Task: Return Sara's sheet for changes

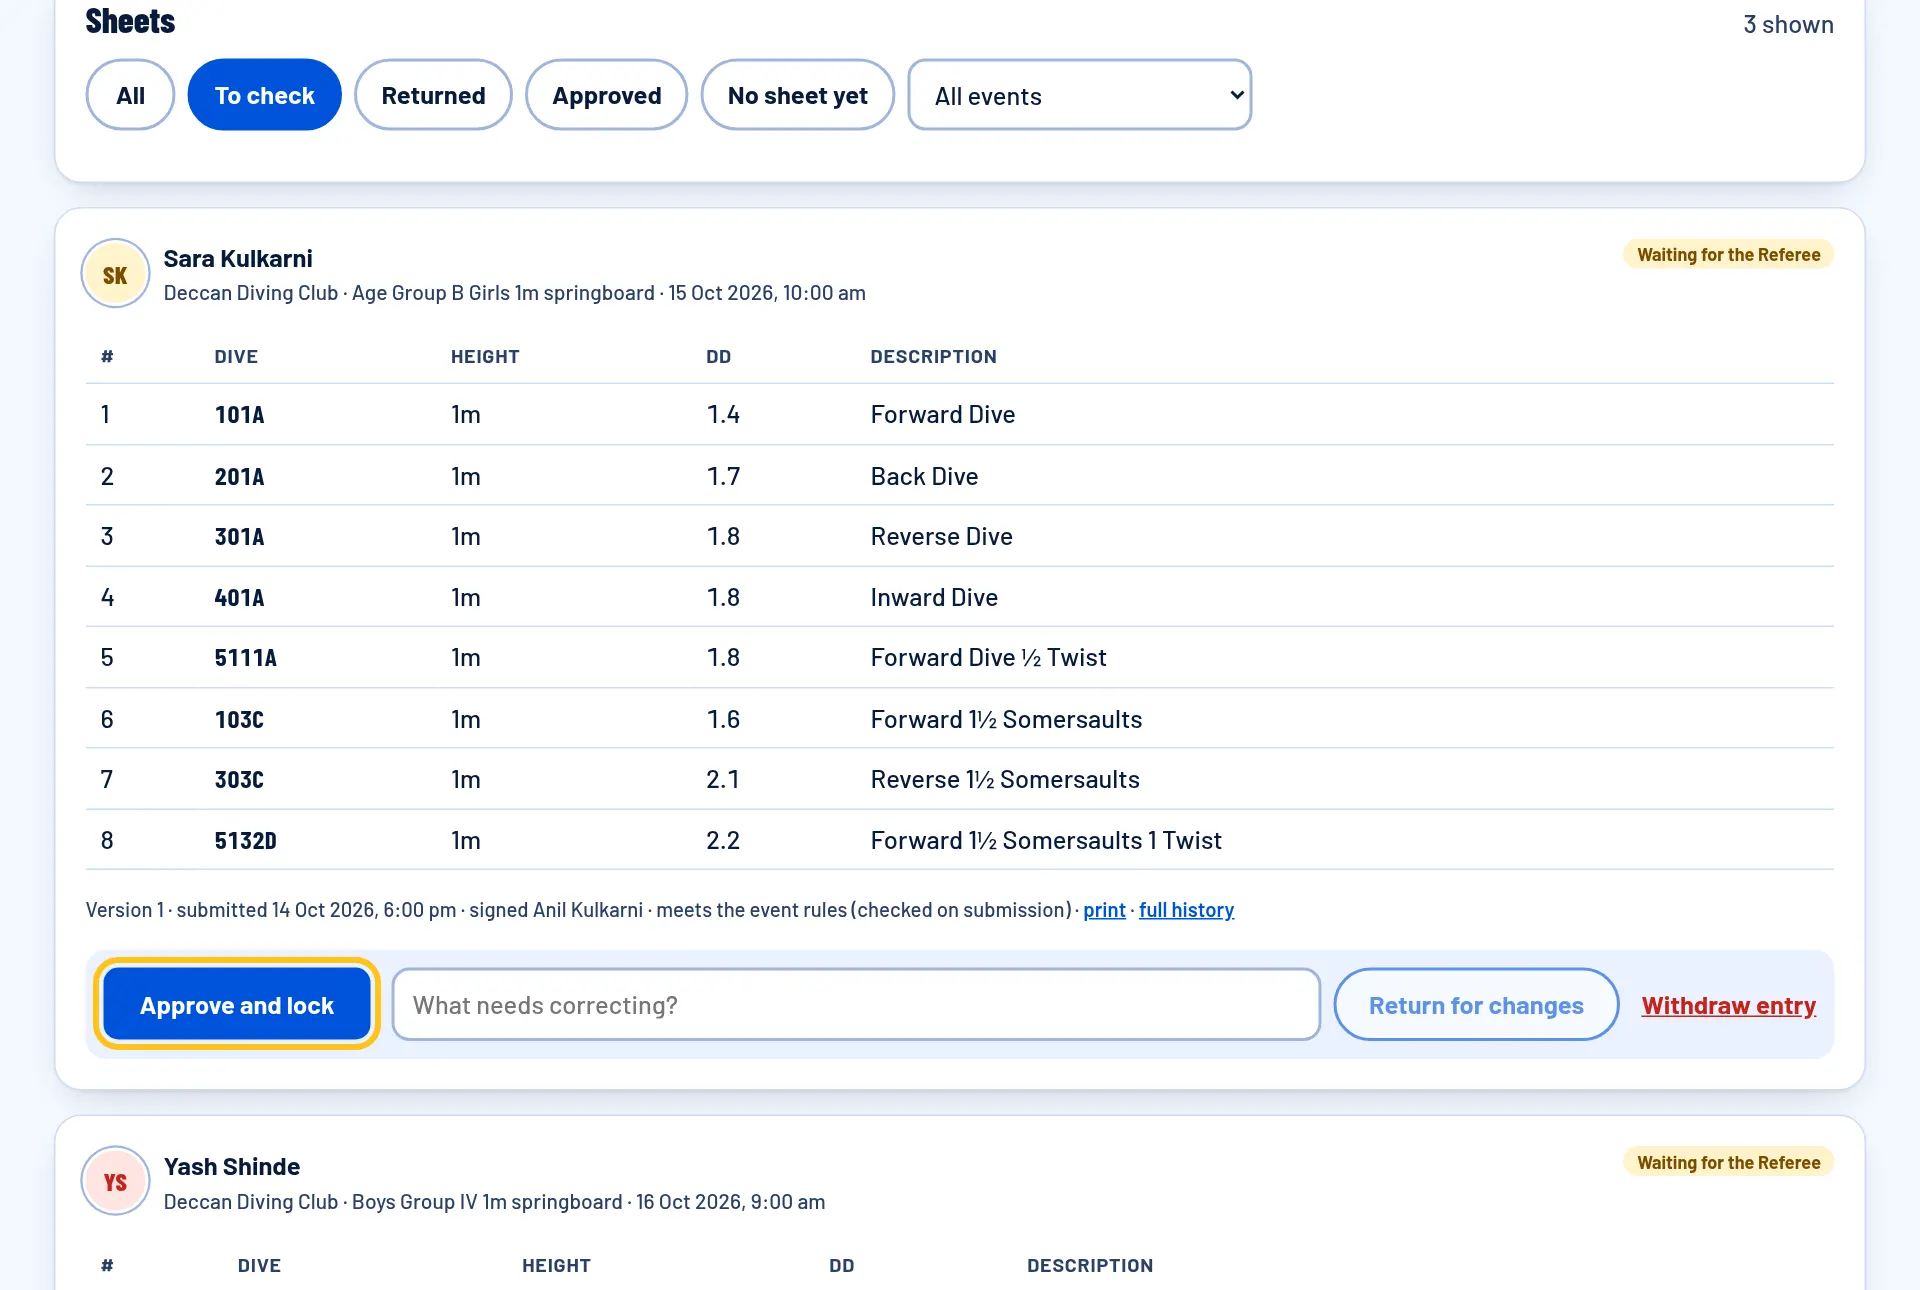Action: [x=1476, y=1004]
